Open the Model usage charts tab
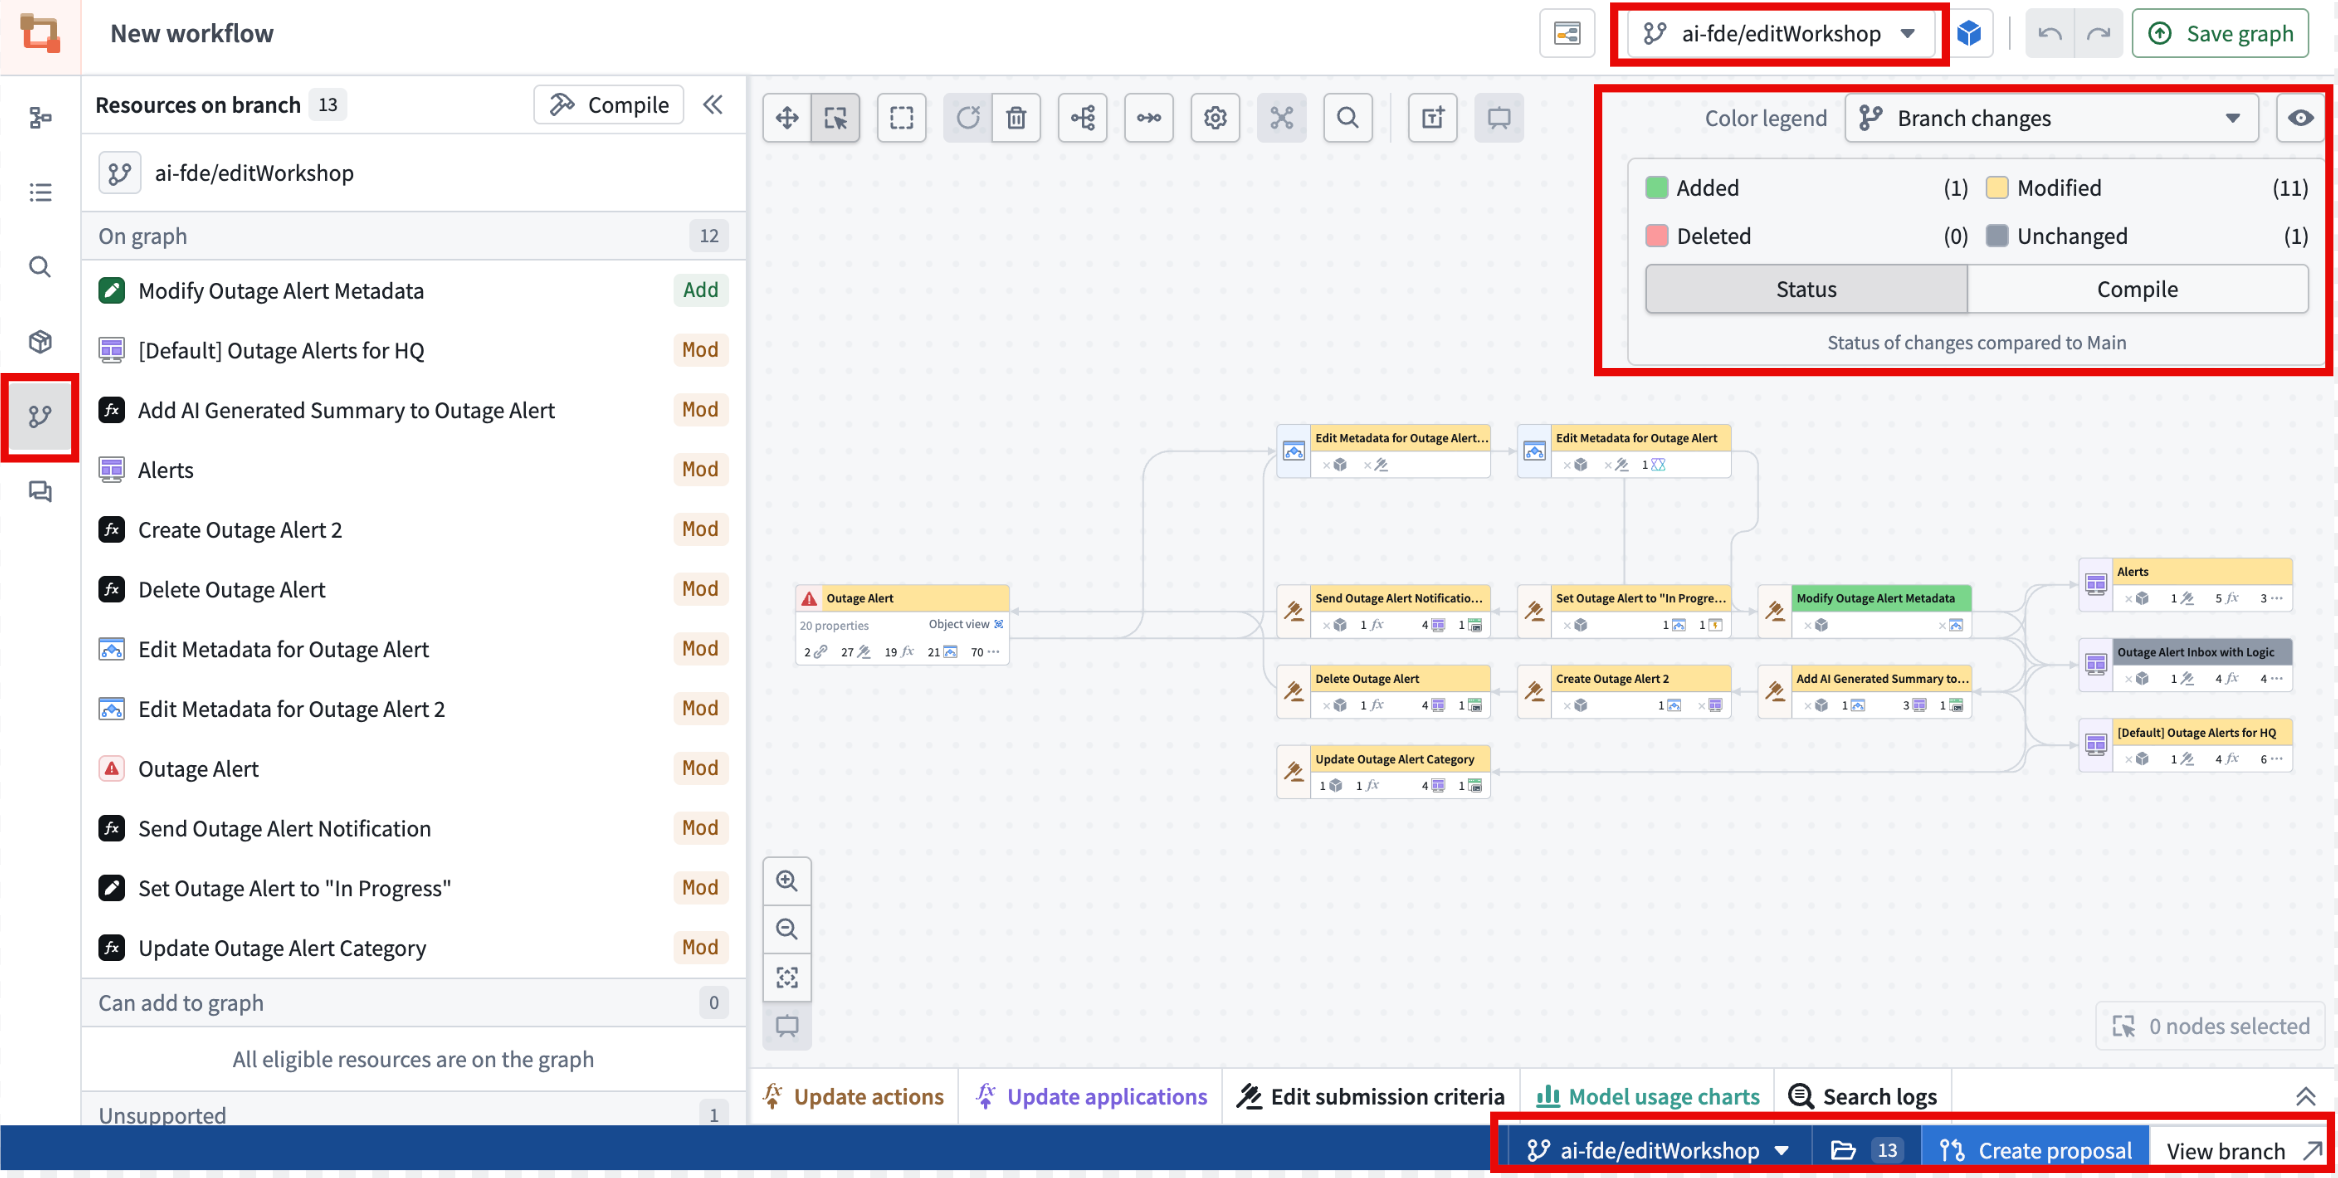The image size is (2338, 1178). (1648, 1097)
